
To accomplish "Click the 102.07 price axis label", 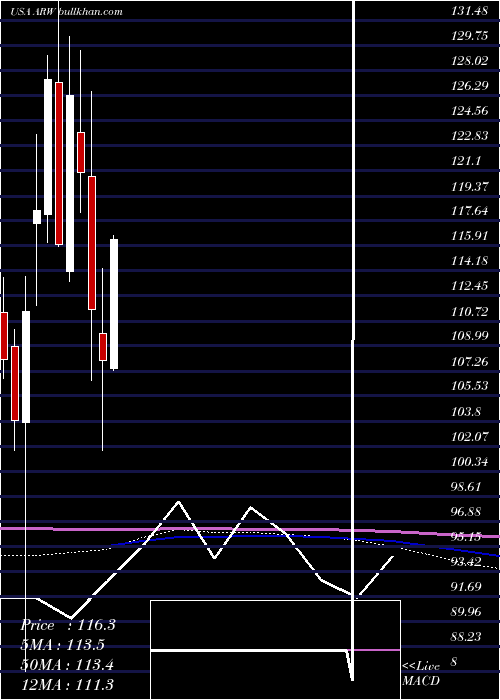I will [x=469, y=437].
